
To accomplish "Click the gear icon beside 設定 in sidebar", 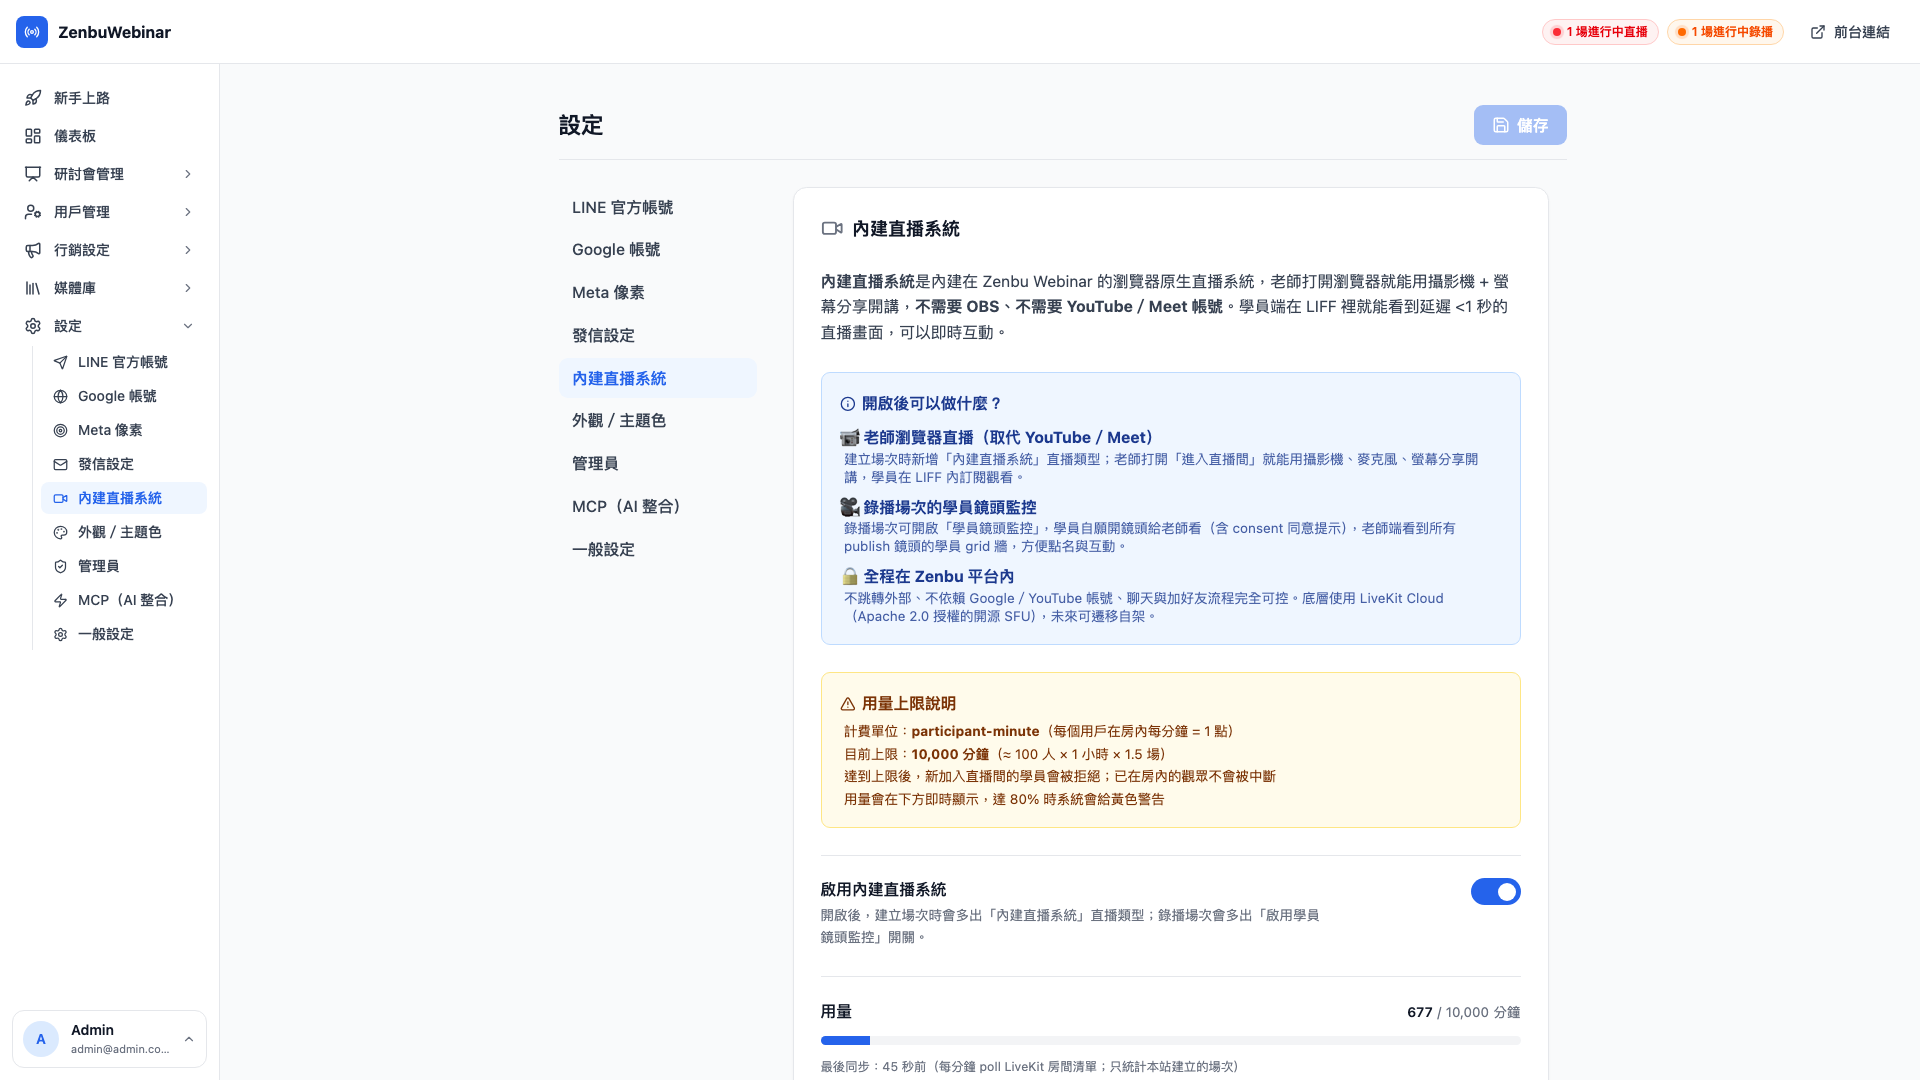I will (33, 326).
